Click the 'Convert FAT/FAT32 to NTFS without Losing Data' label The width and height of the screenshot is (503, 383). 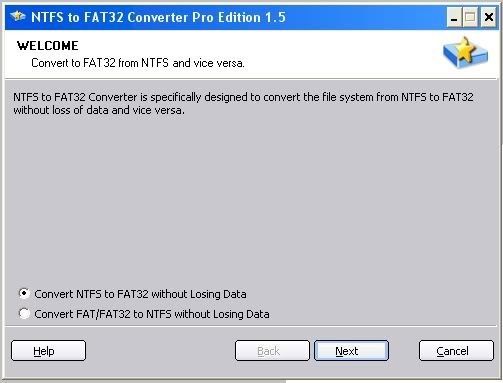pos(152,314)
